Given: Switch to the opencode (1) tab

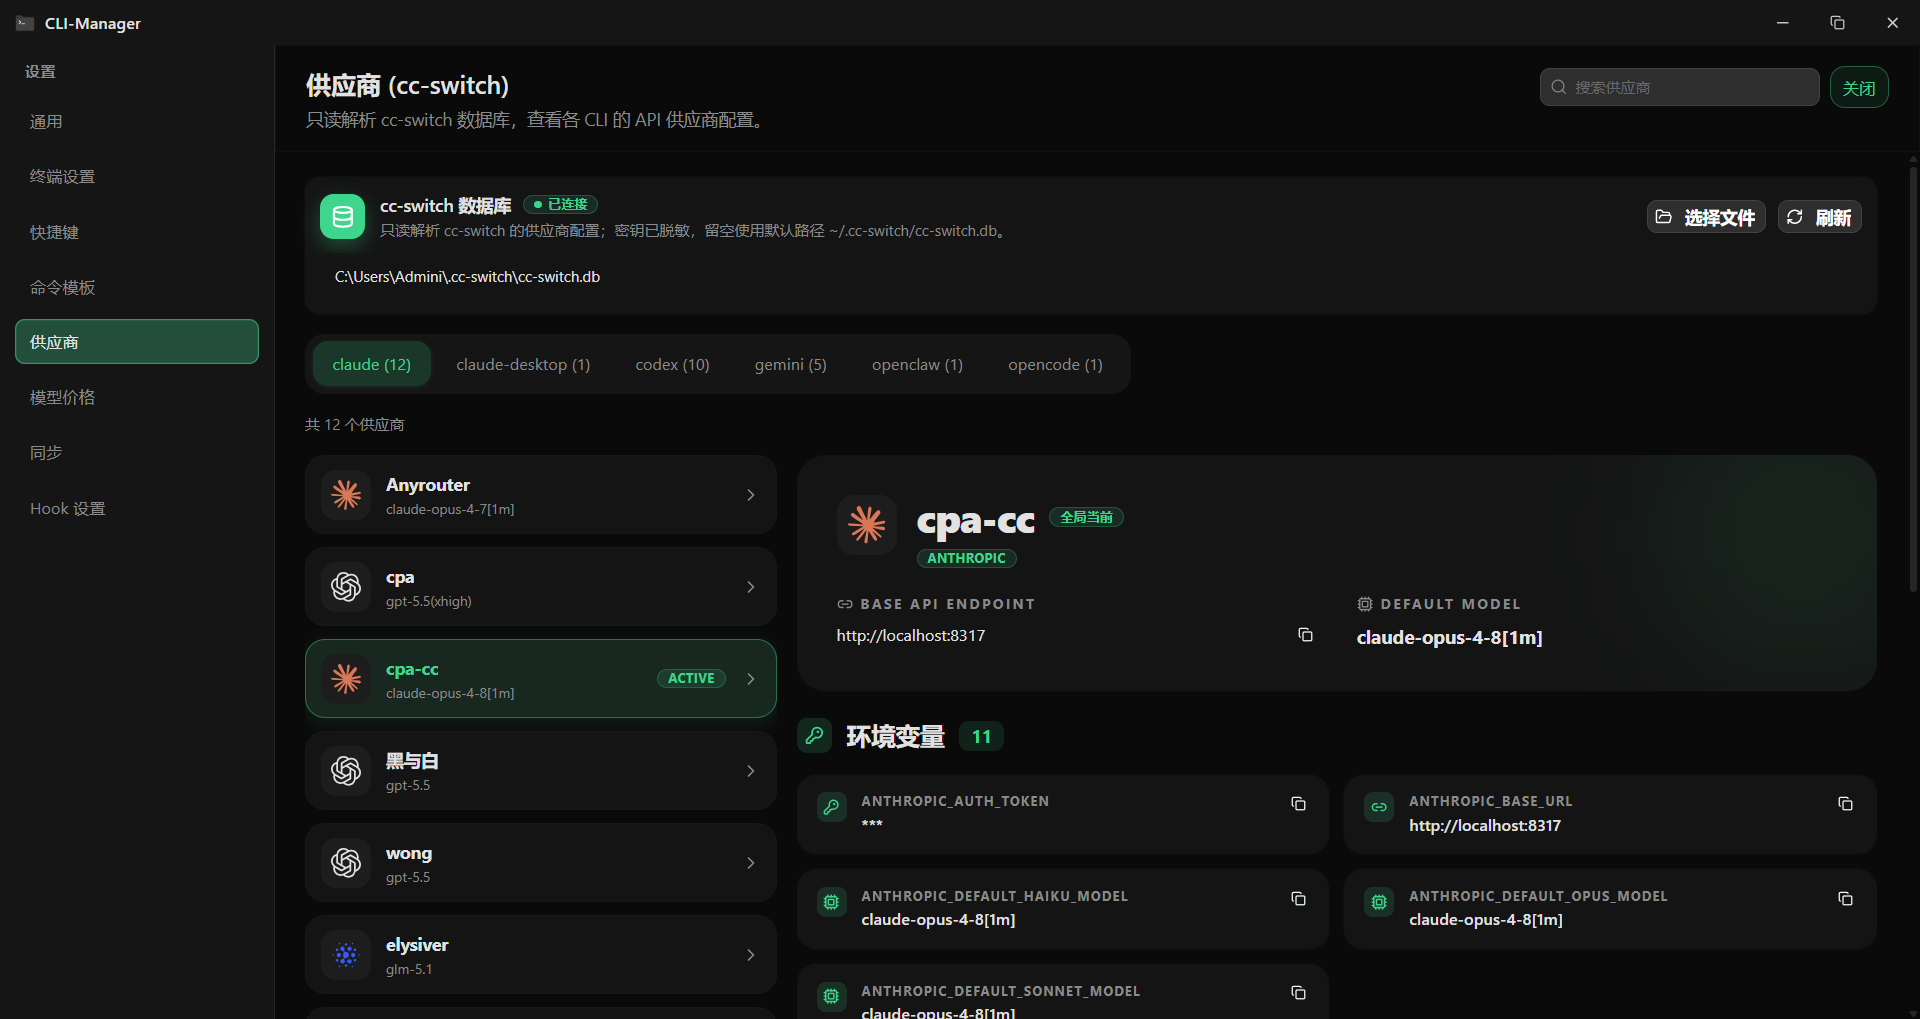Looking at the screenshot, I should pyautogui.click(x=1055, y=364).
